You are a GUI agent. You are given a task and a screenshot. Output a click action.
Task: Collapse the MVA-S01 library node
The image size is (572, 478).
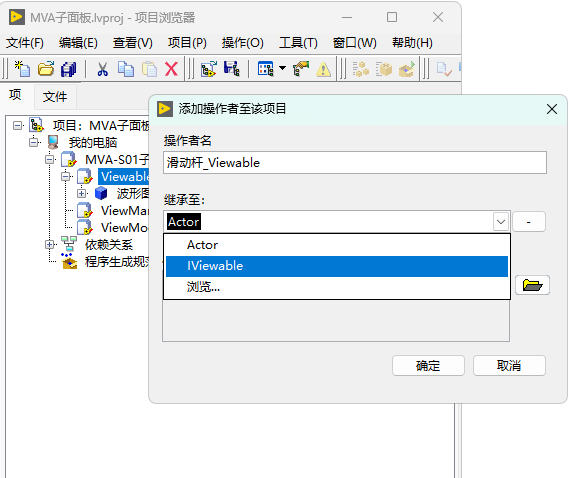coord(50,159)
